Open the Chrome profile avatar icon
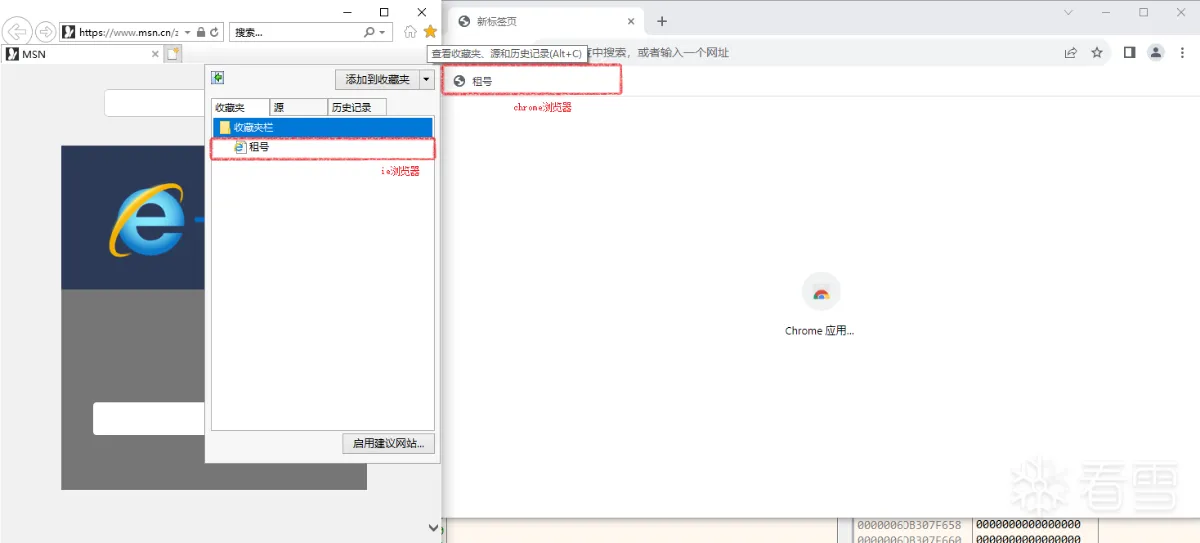 click(x=1156, y=53)
